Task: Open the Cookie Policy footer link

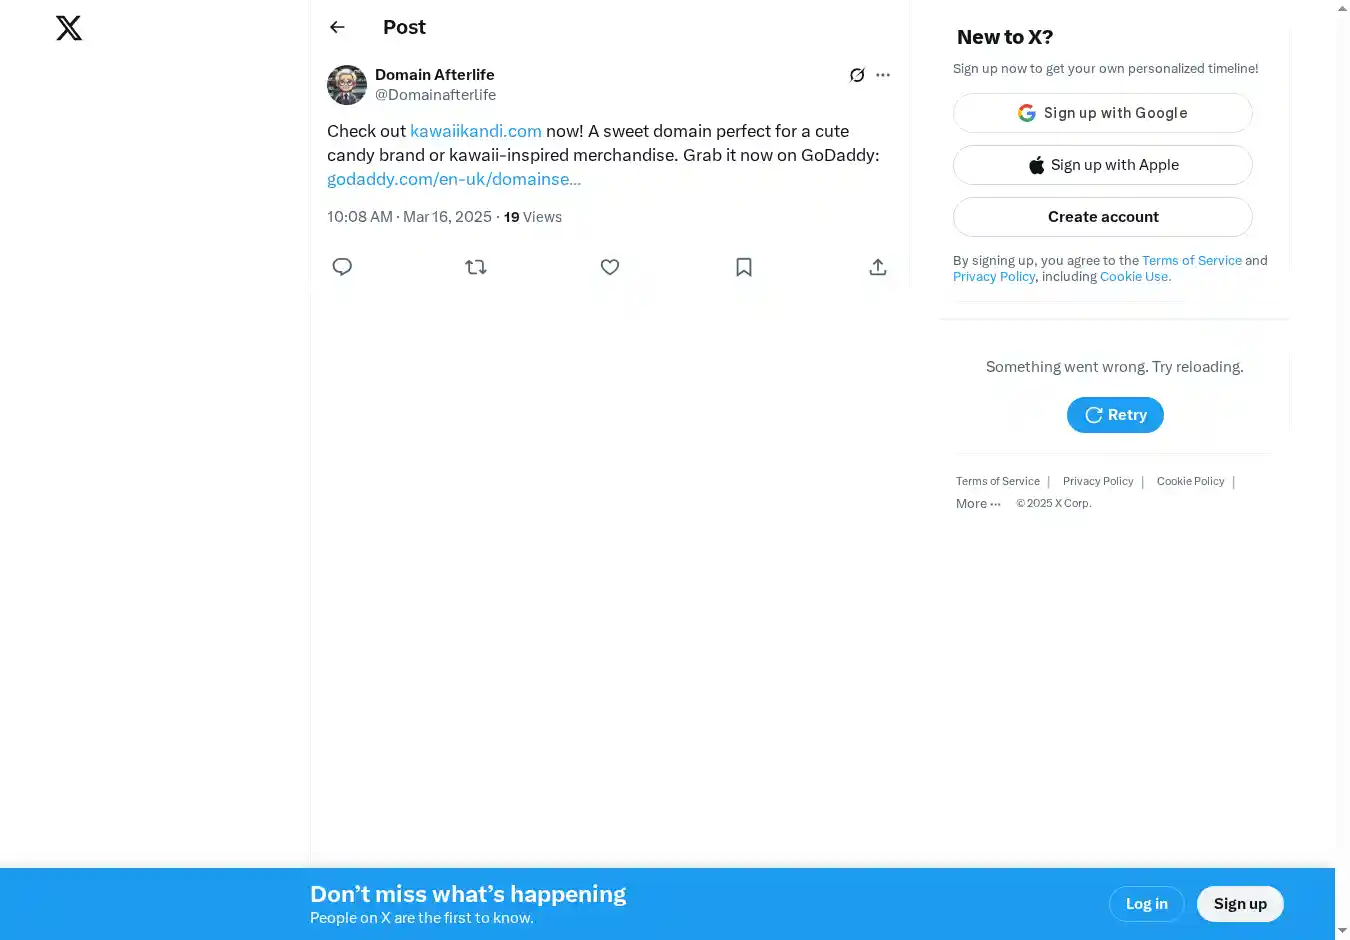Action: tap(1190, 481)
